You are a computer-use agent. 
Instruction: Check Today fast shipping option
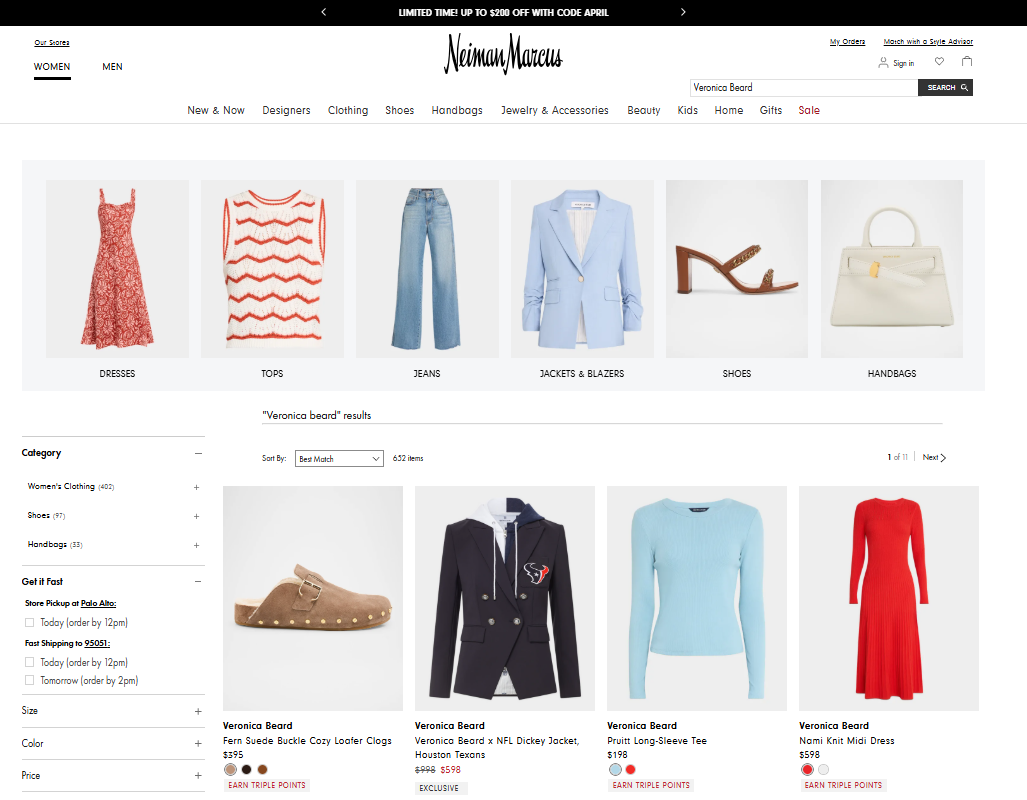(x=30, y=662)
